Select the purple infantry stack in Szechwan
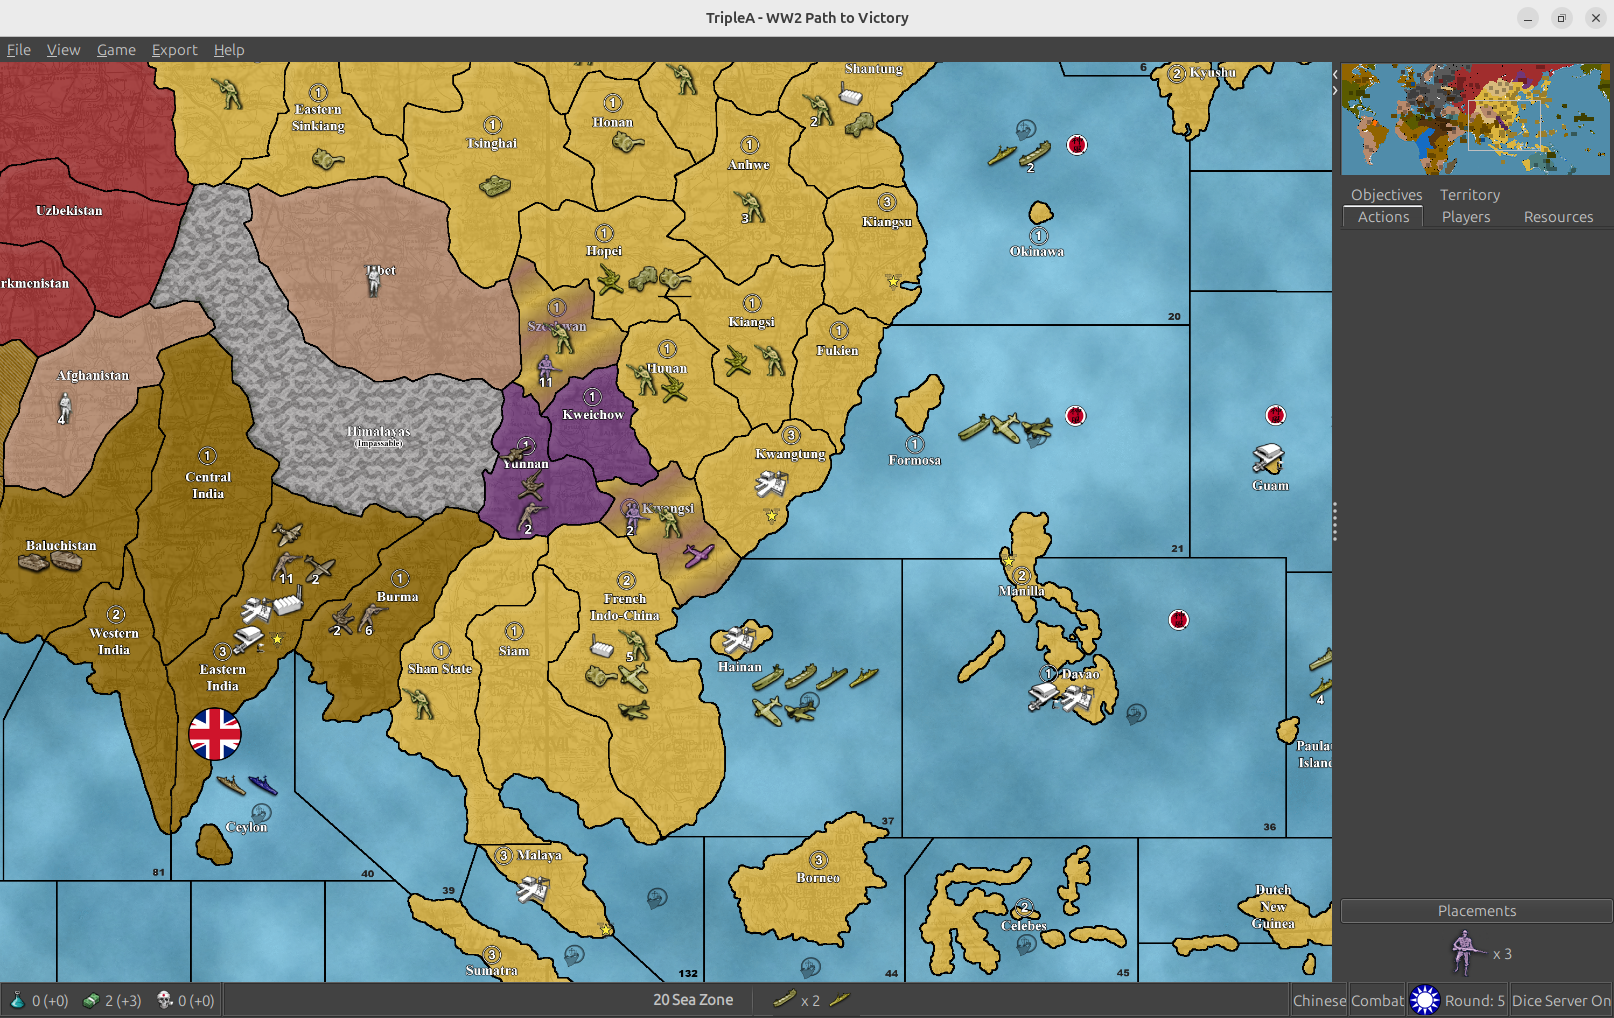The height and width of the screenshot is (1018, 1614). (546, 368)
